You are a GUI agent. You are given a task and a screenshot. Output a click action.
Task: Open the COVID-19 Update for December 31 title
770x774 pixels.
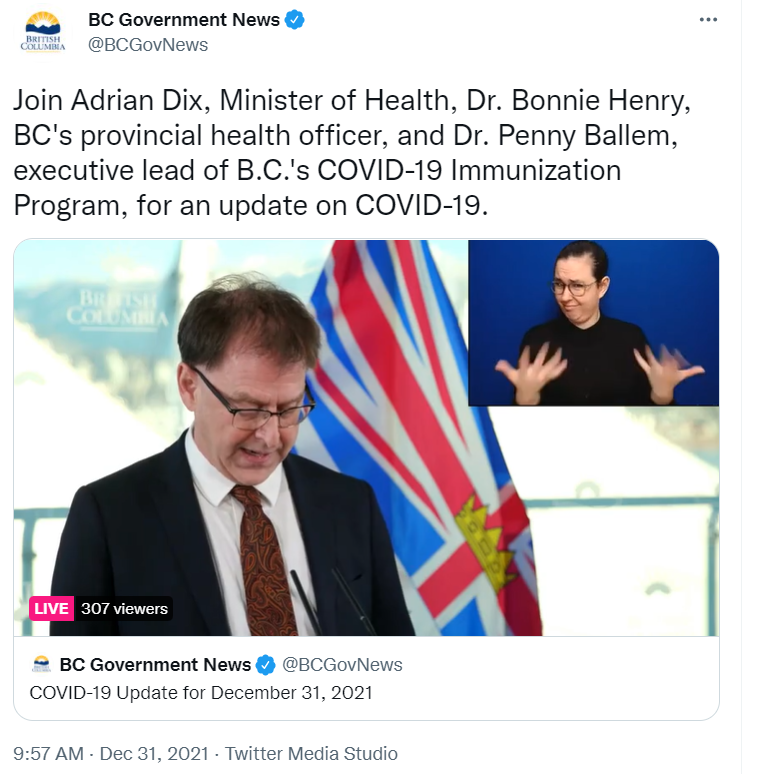point(201,692)
